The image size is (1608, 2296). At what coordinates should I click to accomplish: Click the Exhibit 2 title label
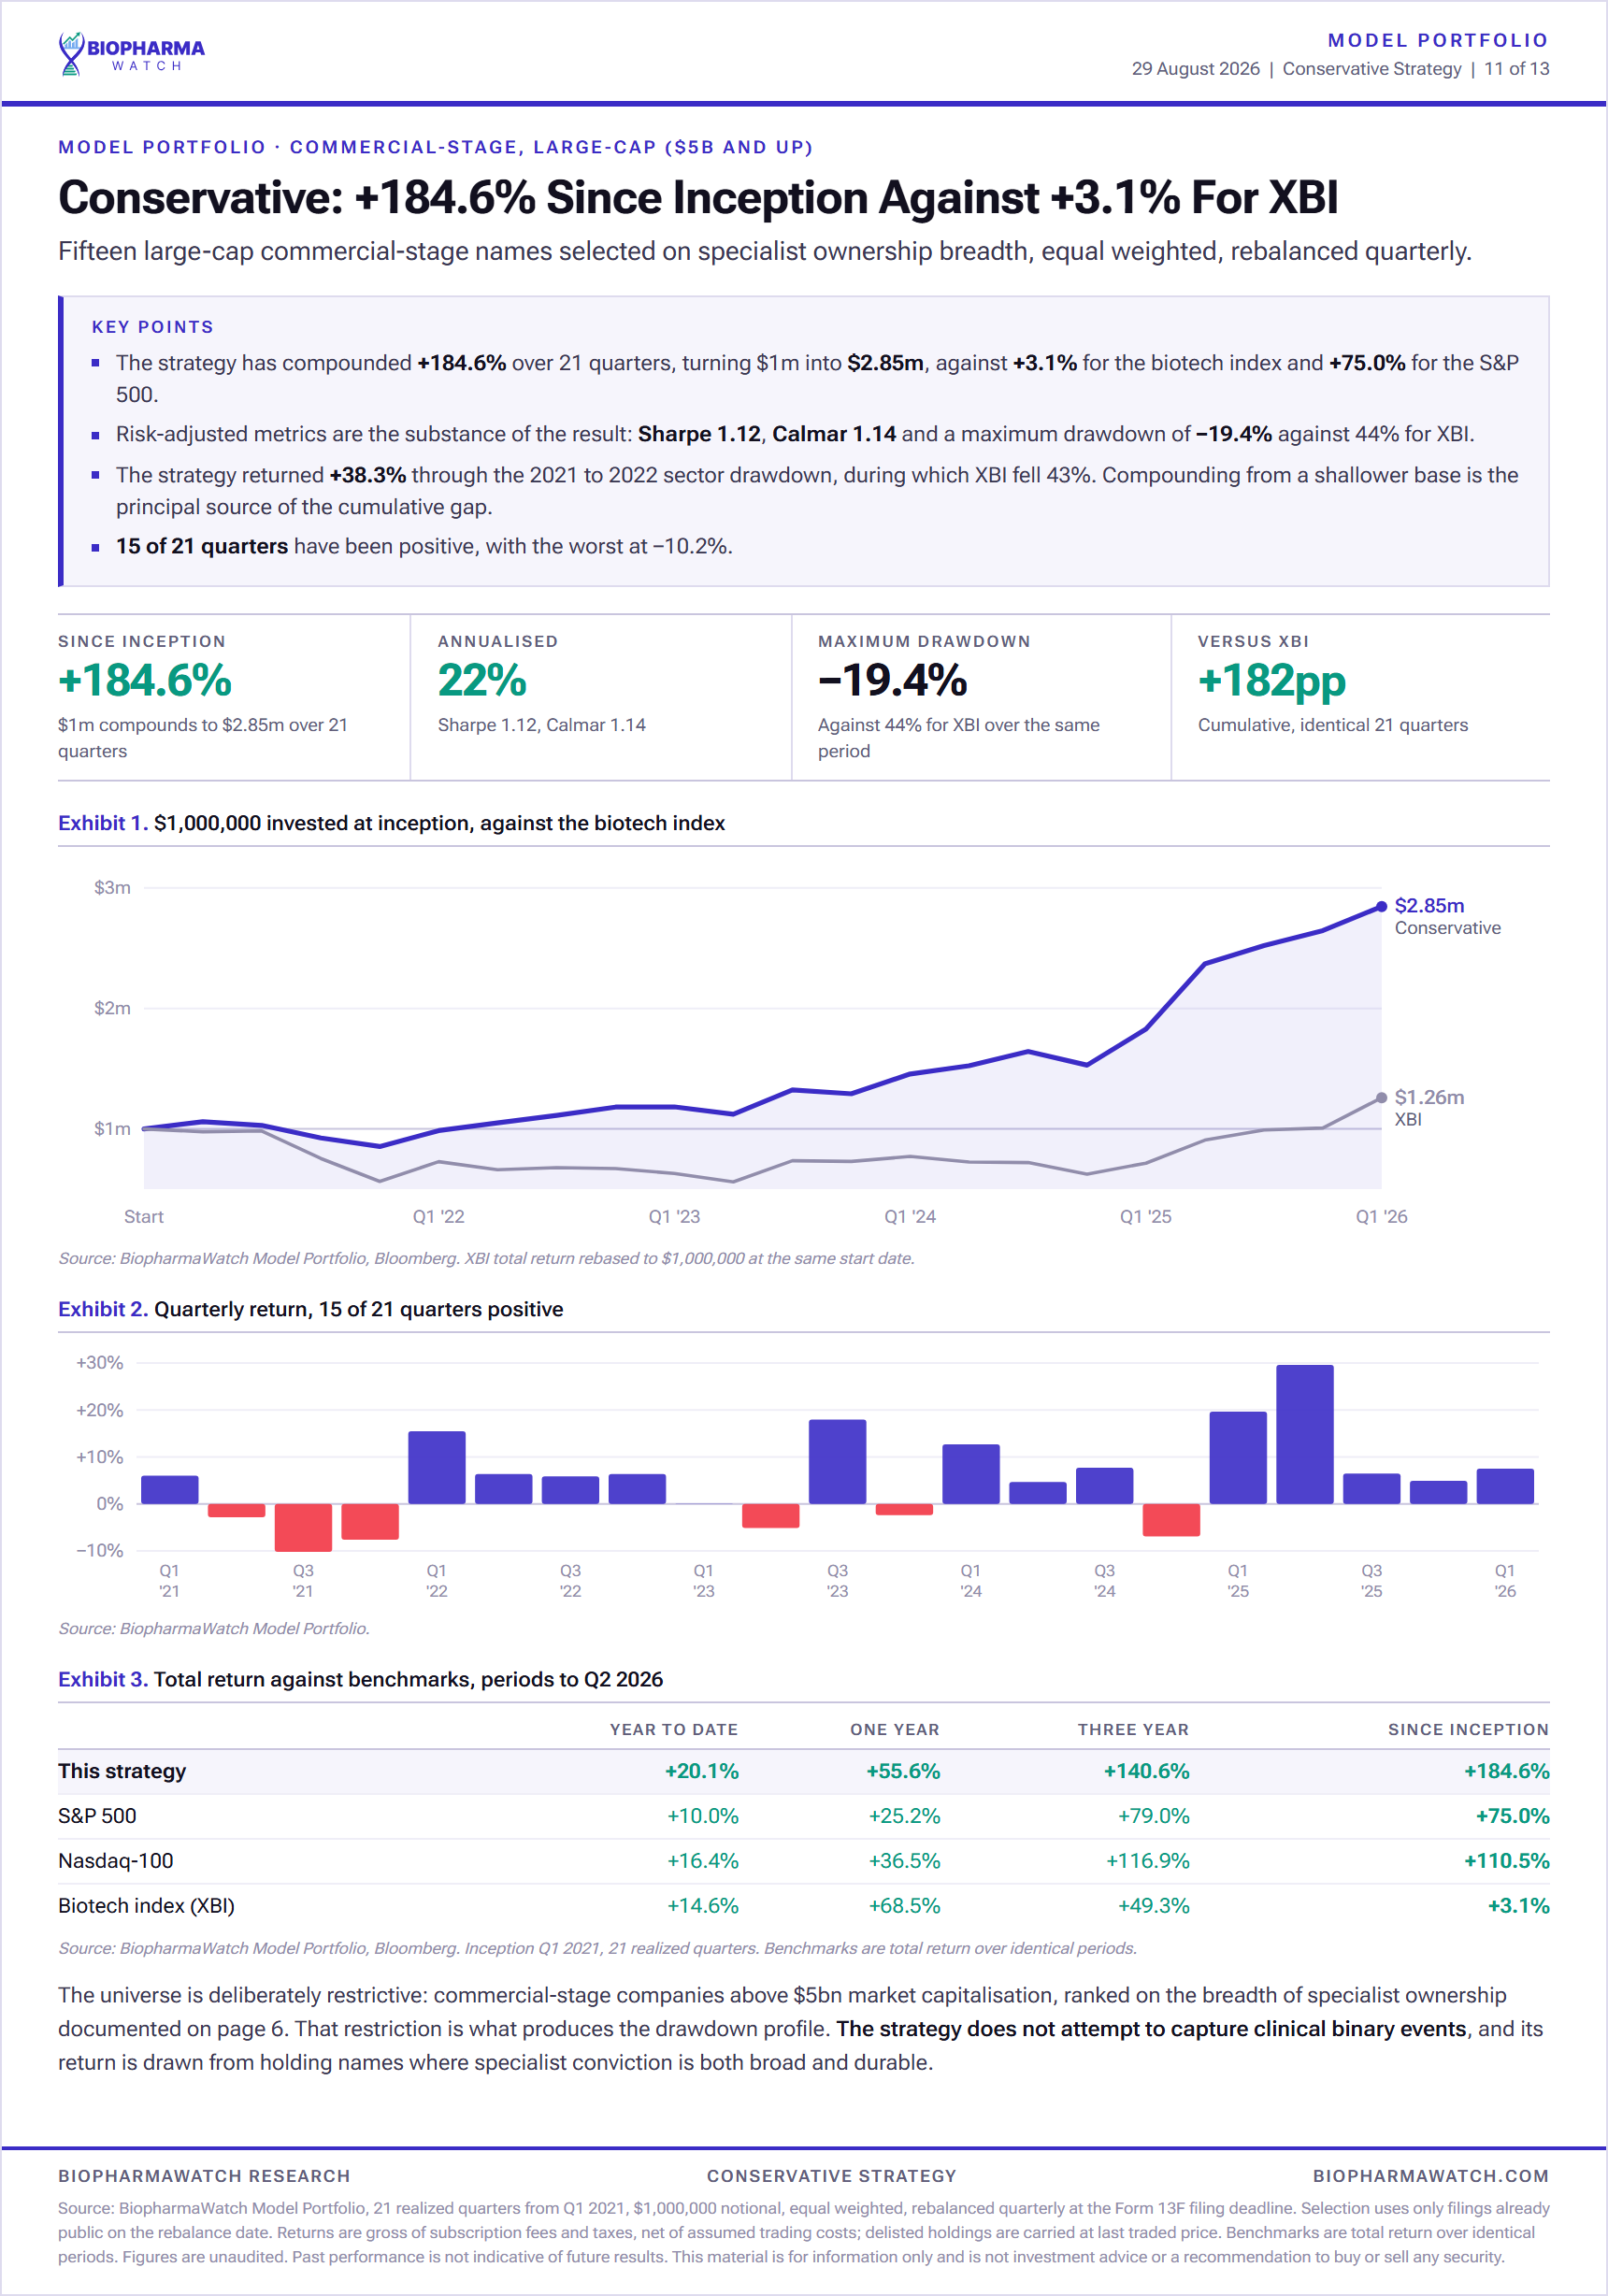pos(310,1309)
